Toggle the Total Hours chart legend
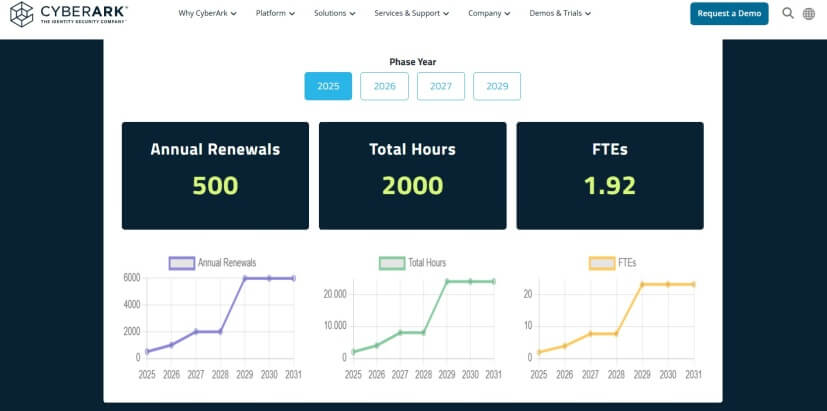The image size is (827, 411). click(x=412, y=263)
